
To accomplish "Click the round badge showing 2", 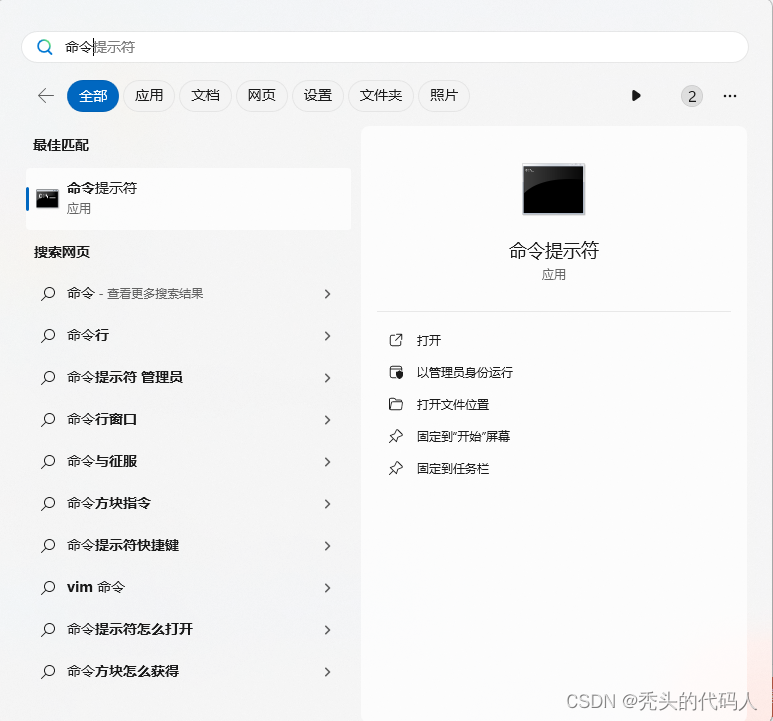I will (692, 96).
